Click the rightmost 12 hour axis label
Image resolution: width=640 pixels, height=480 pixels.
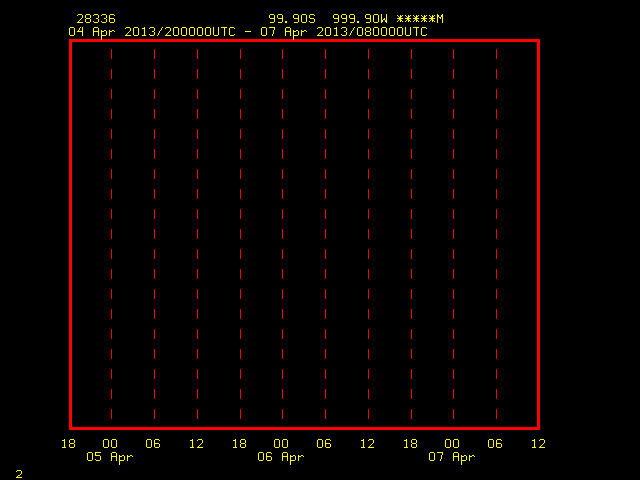point(538,444)
